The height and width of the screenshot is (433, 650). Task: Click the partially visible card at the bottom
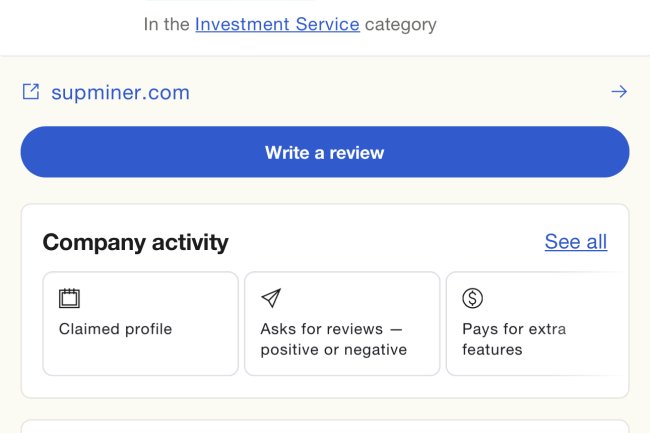(324, 426)
